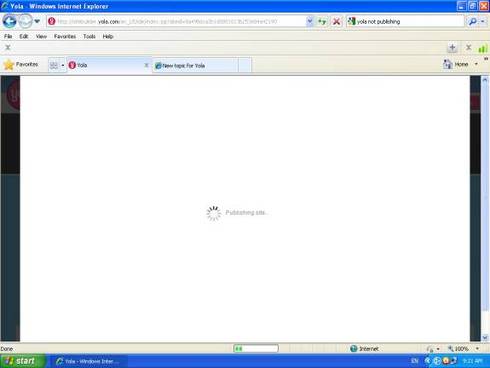Viewport: 490px width, 368px height.
Task: Switch to 'New topic for Yola' tab
Action: click(195, 66)
